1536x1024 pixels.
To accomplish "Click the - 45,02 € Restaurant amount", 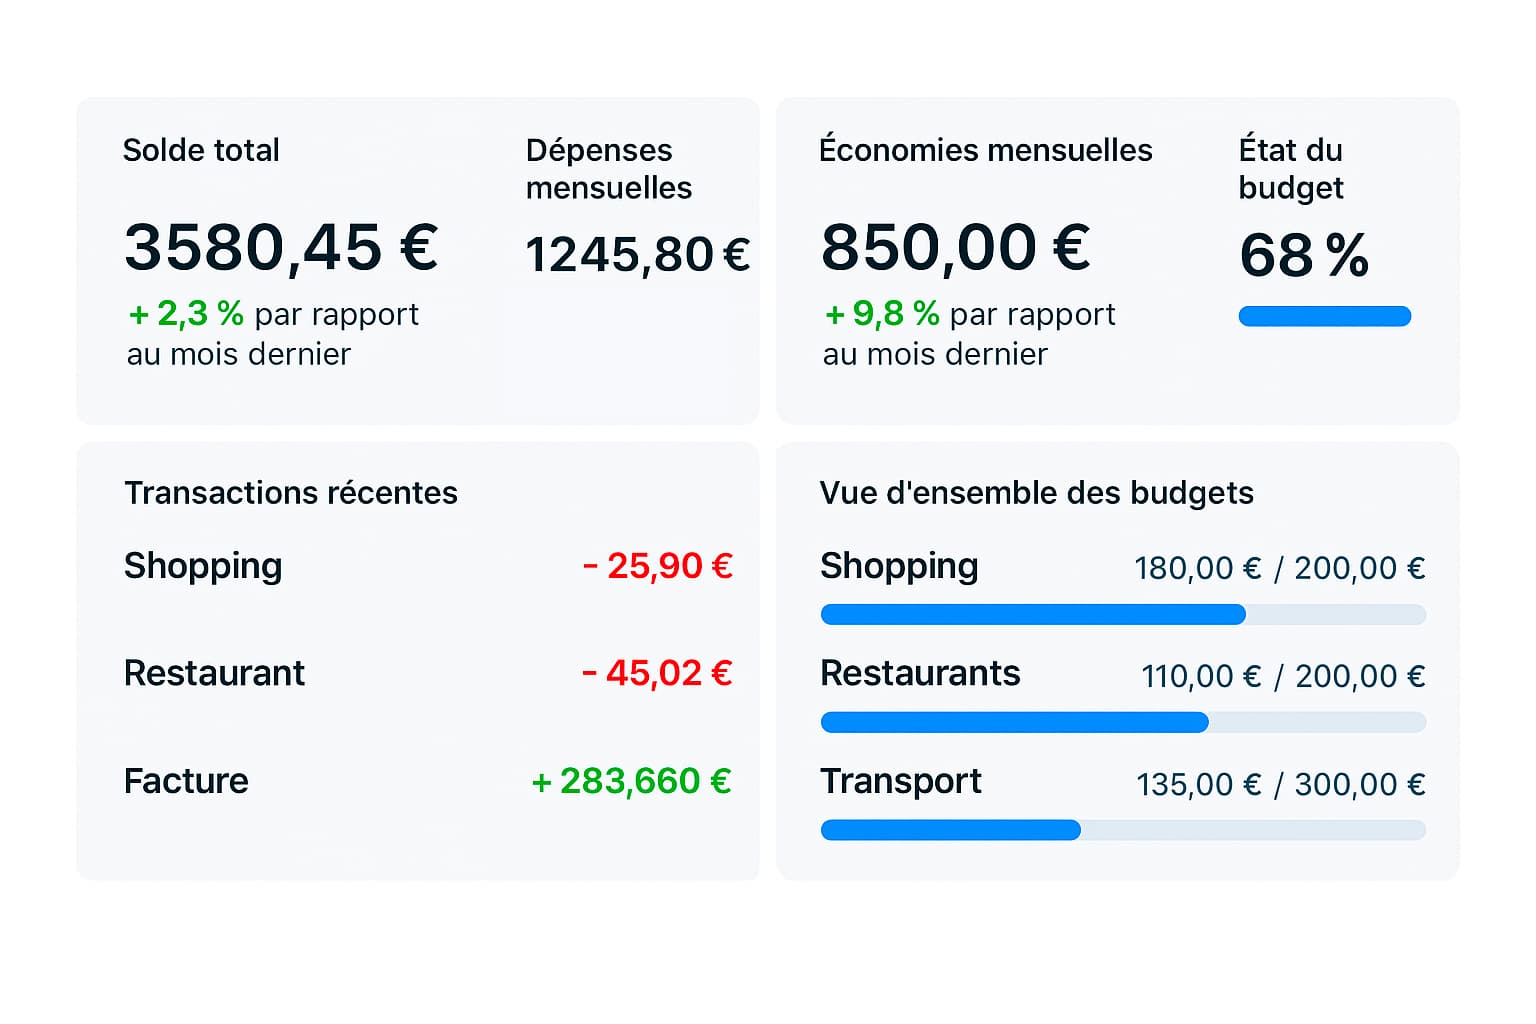I will point(657,674).
